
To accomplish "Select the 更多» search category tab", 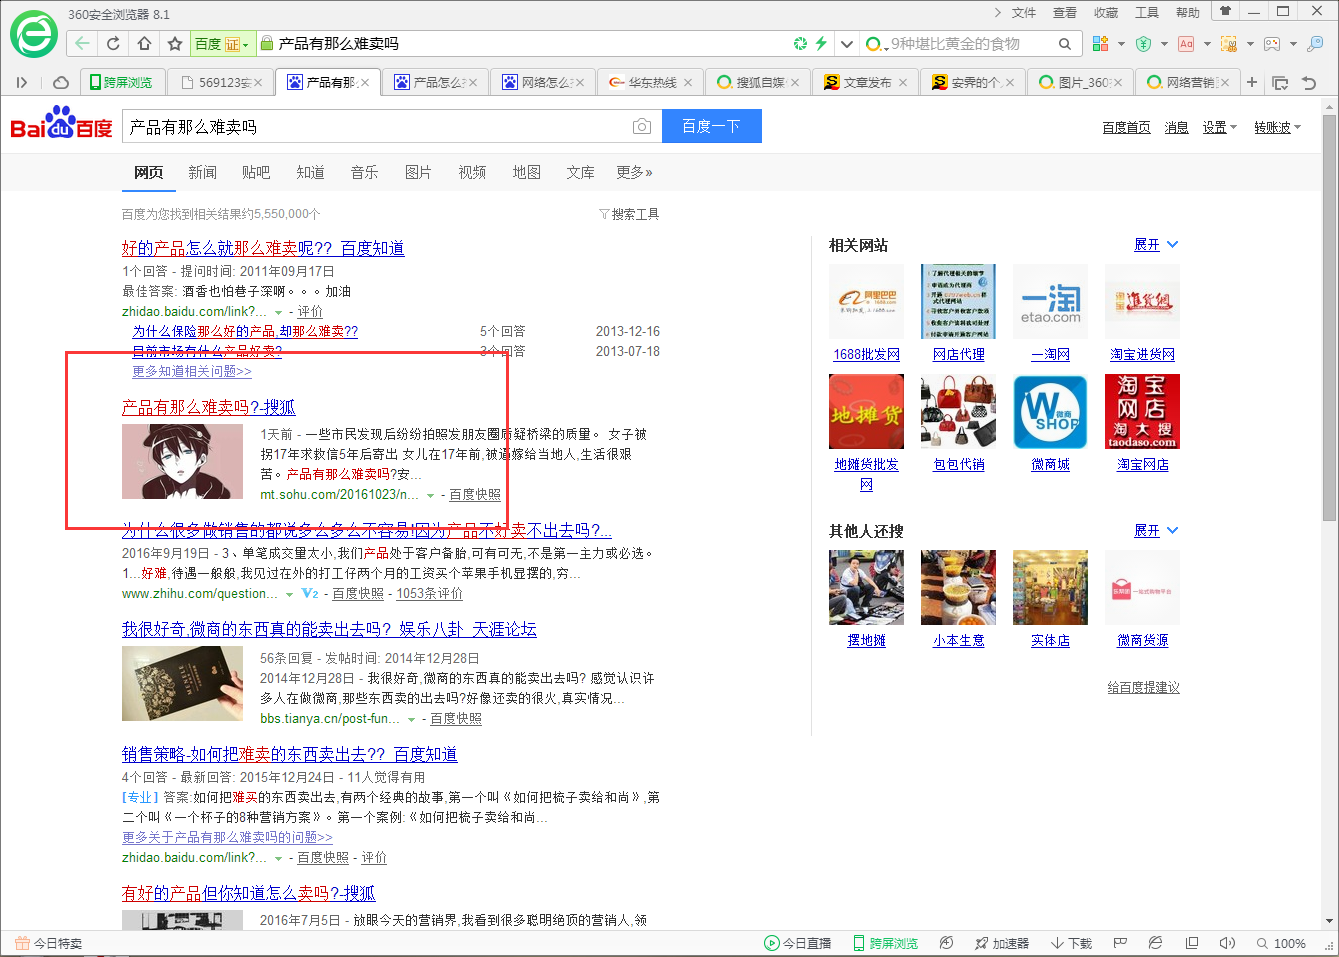I will [x=634, y=172].
